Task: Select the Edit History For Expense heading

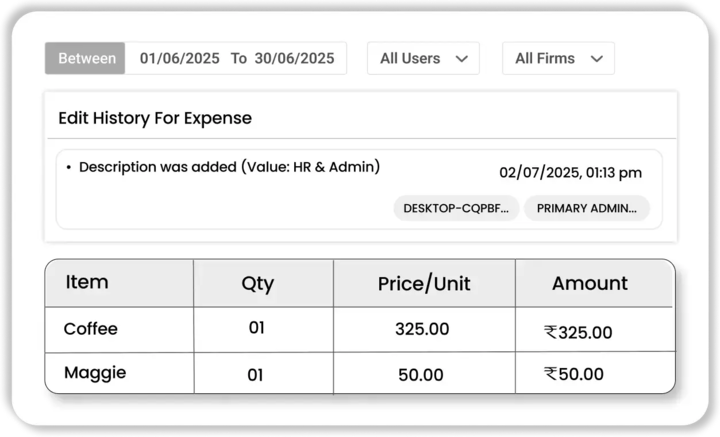Action: pyautogui.click(x=155, y=118)
